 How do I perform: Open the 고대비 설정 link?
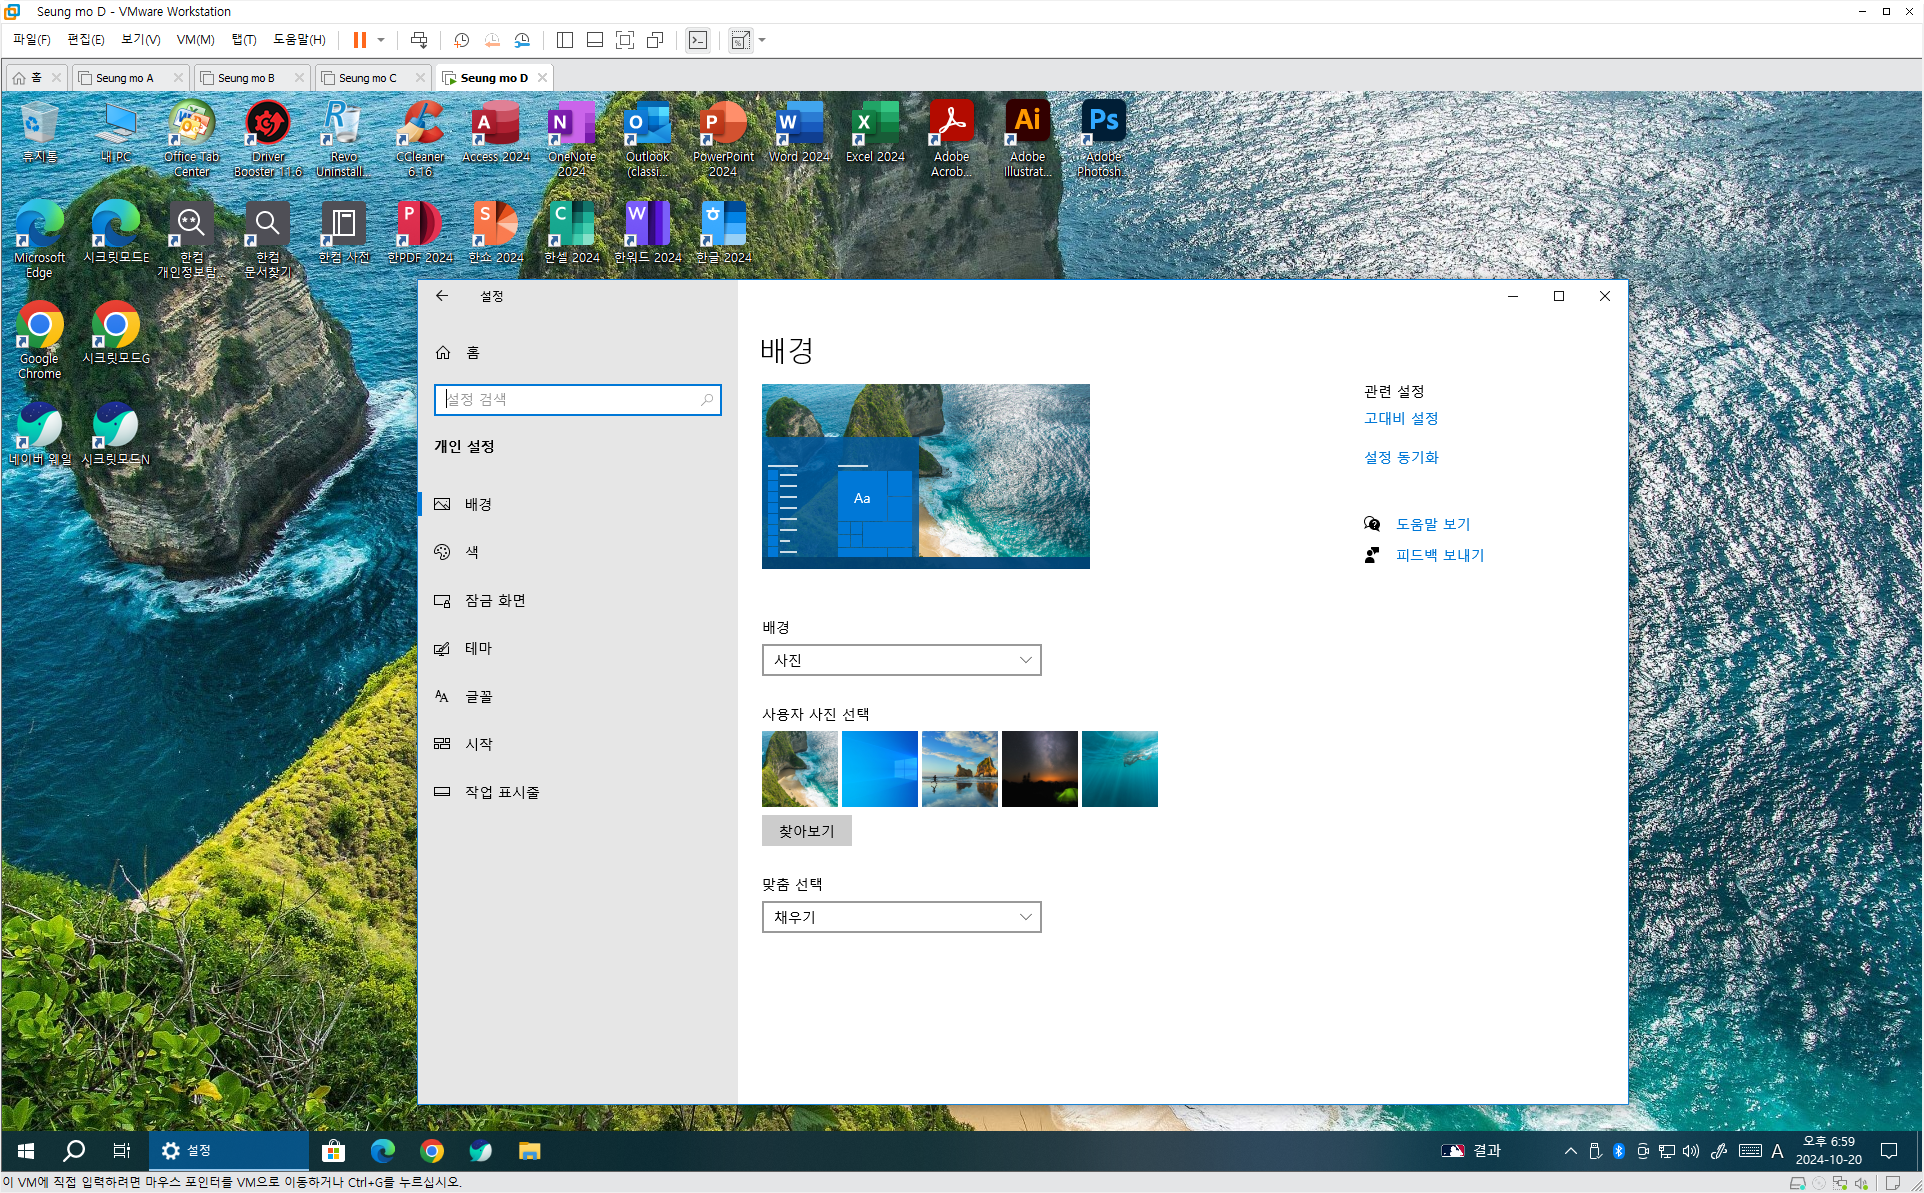coord(1401,418)
